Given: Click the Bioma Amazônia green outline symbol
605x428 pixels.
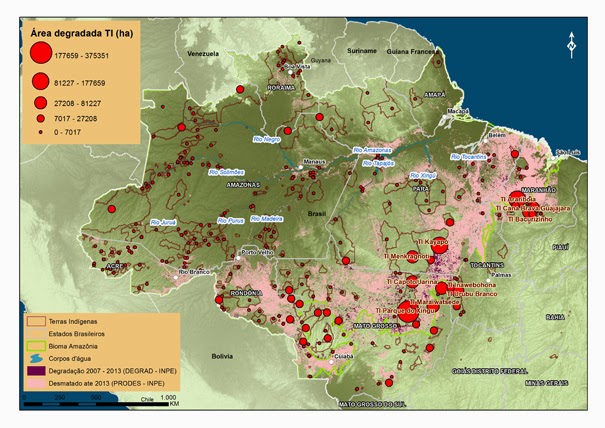Looking at the screenshot, I should [x=35, y=346].
